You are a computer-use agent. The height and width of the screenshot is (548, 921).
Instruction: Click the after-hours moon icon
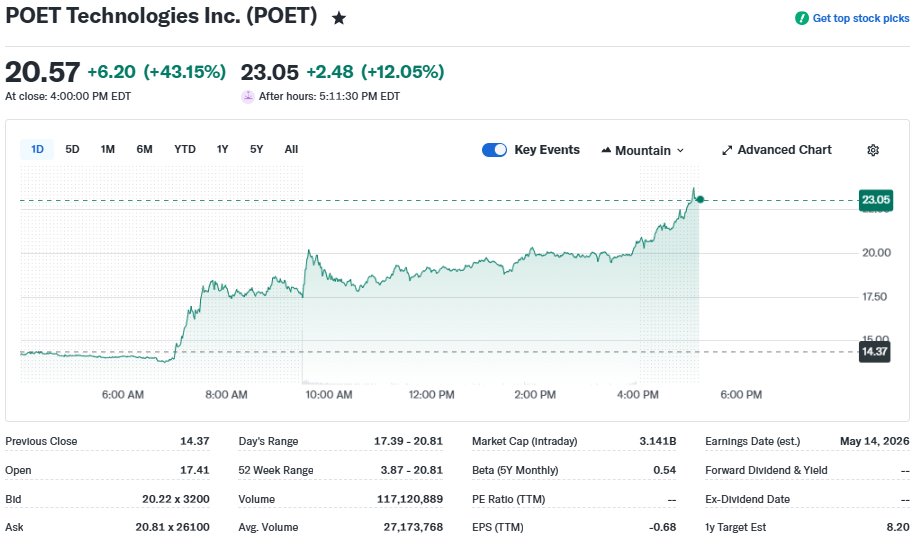(x=248, y=96)
